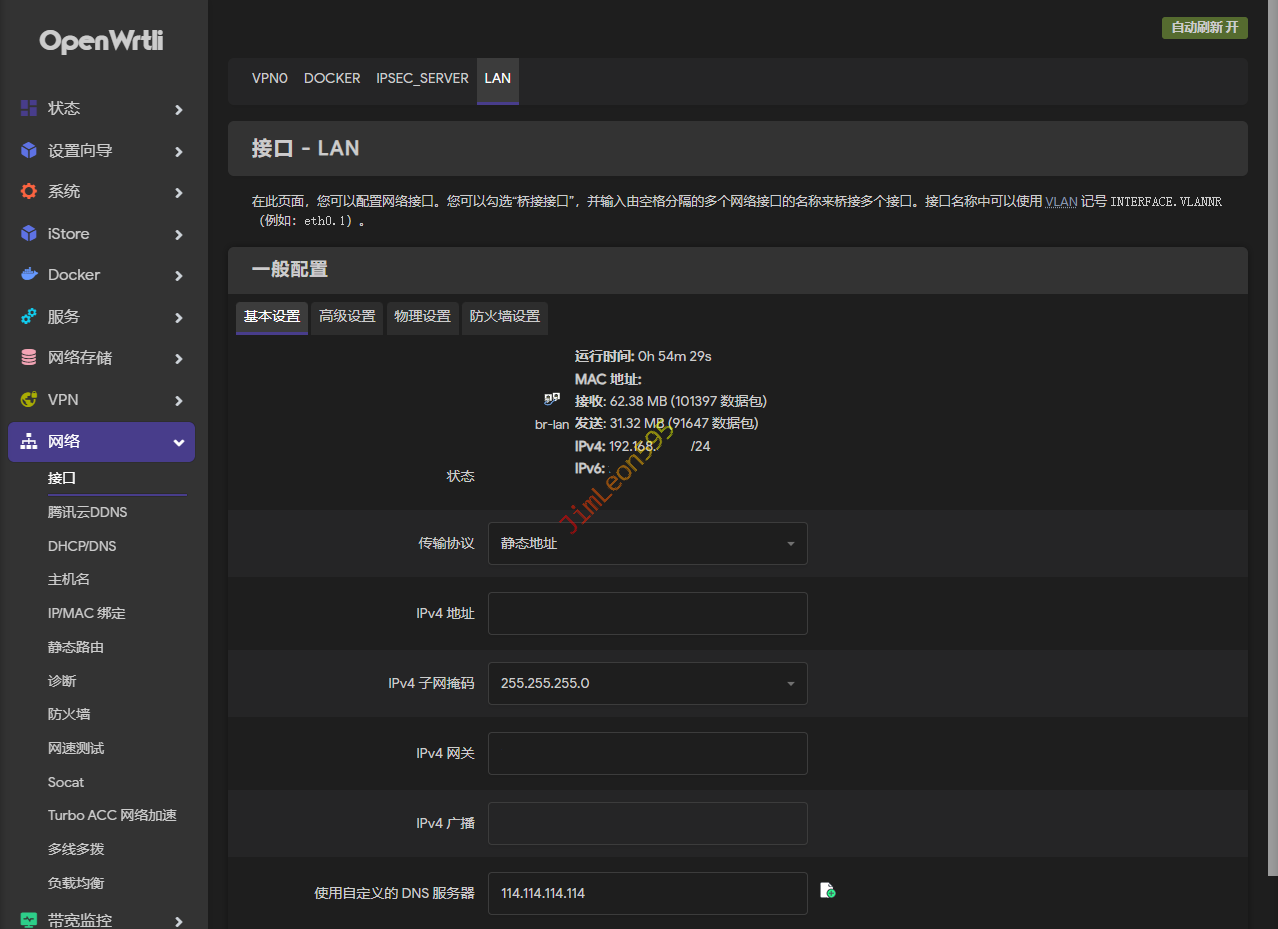Image resolution: width=1278 pixels, height=929 pixels.
Task: Open the IPSEC_SERVER interface tab
Action: [422, 78]
